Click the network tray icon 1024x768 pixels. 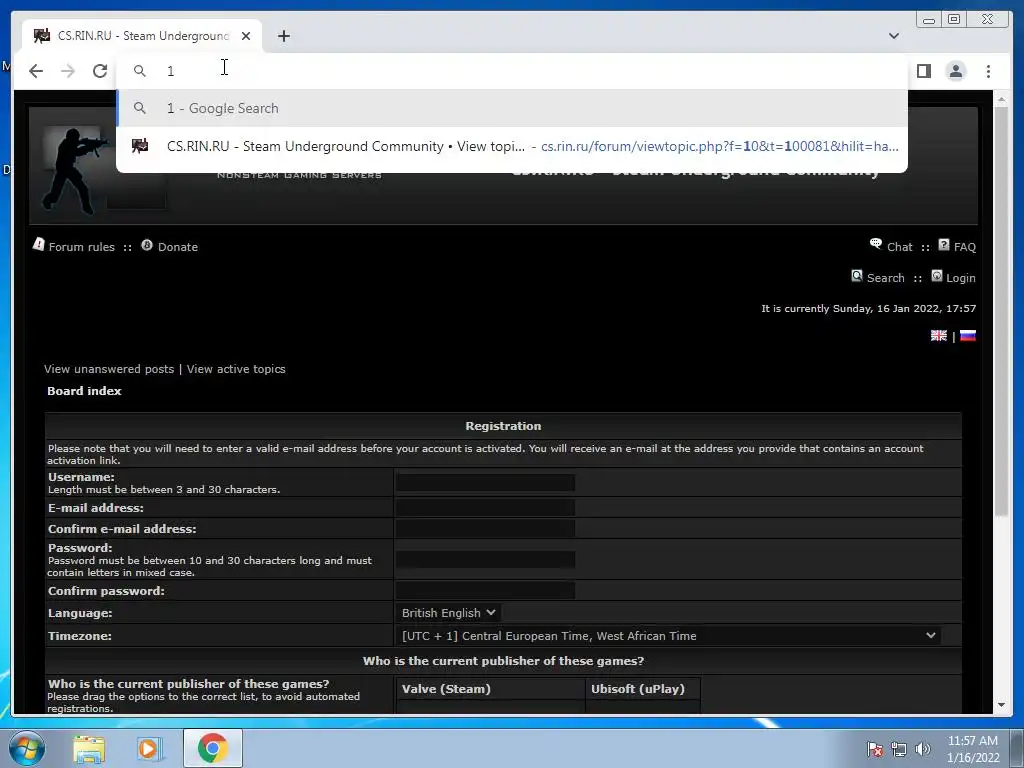point(899,749)
